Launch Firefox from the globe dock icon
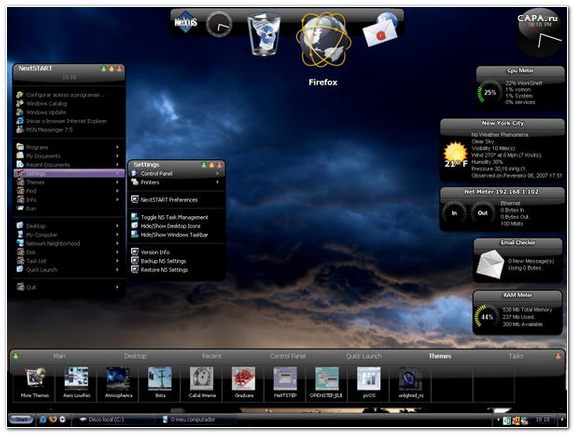574x434 pixels. coord(324,40)
